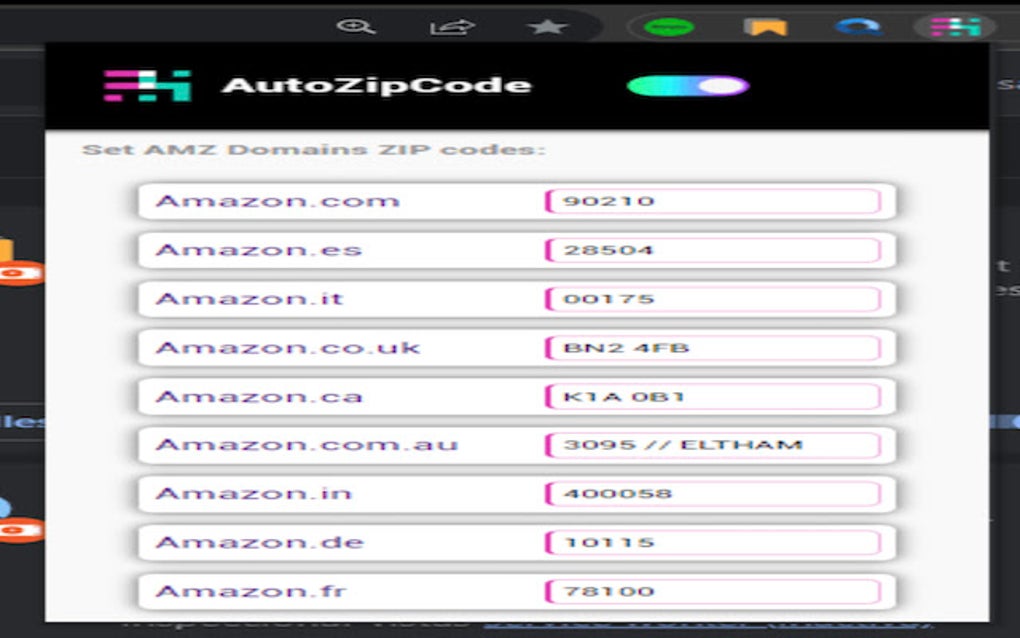Click the Amazon.com domain label
1020x638 pixels.
tap(278, 201)
